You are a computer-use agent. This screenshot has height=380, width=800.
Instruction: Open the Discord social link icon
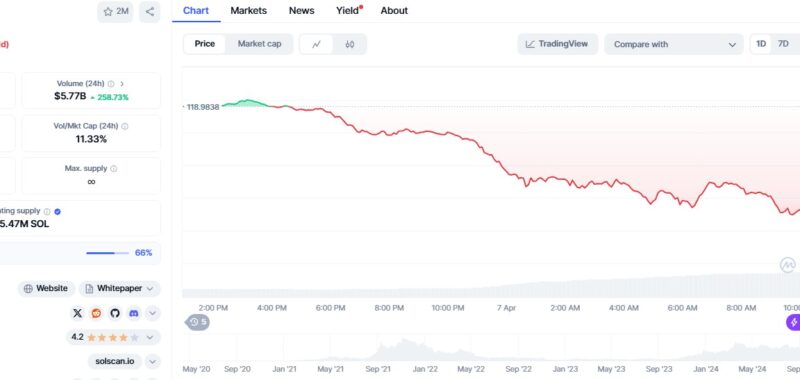coord(134,313)
